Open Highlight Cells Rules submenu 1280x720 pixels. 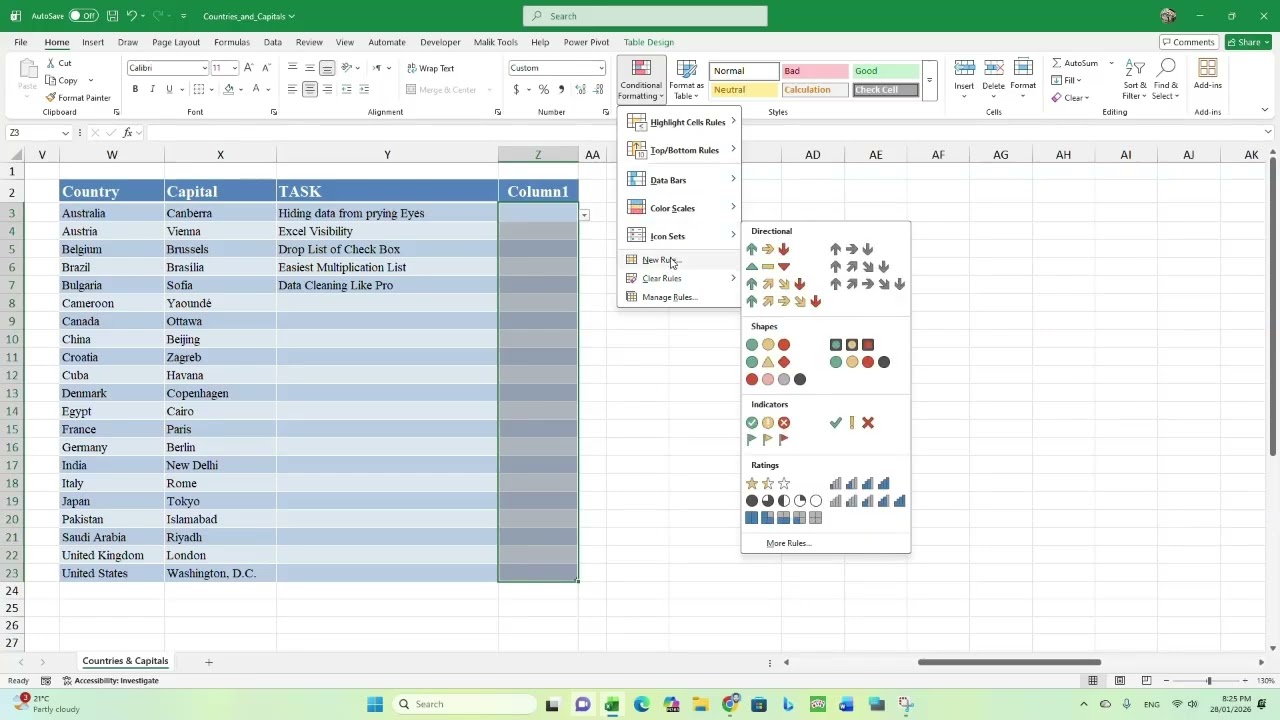tap(679, 122)
